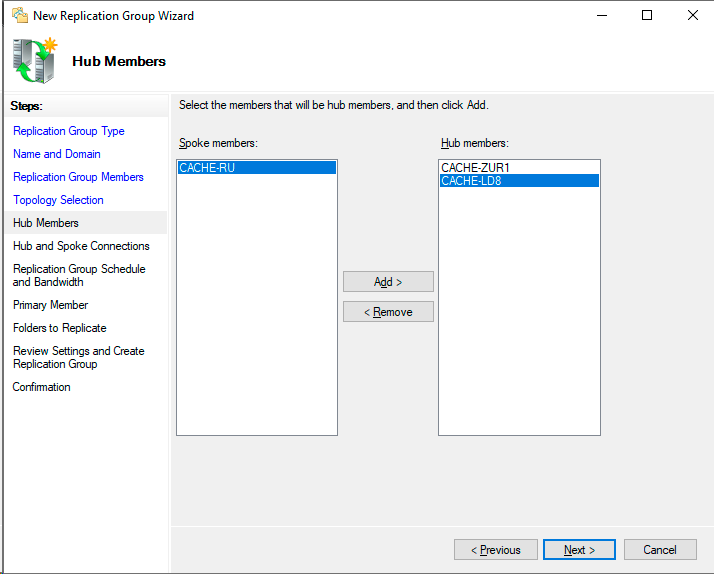
Task: Click the wizard folder icon in title bar
Action: [x=18, y=16]
